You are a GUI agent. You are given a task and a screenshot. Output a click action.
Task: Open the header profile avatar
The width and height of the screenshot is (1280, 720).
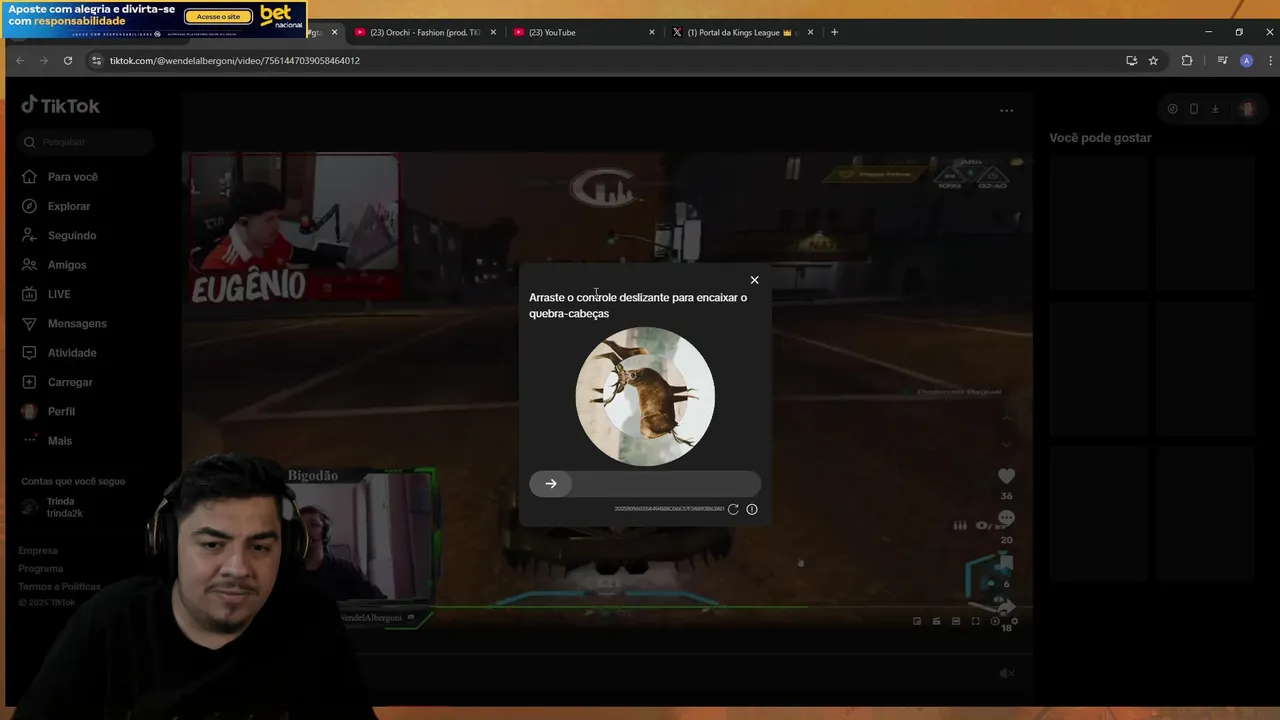pos(1246,109)
